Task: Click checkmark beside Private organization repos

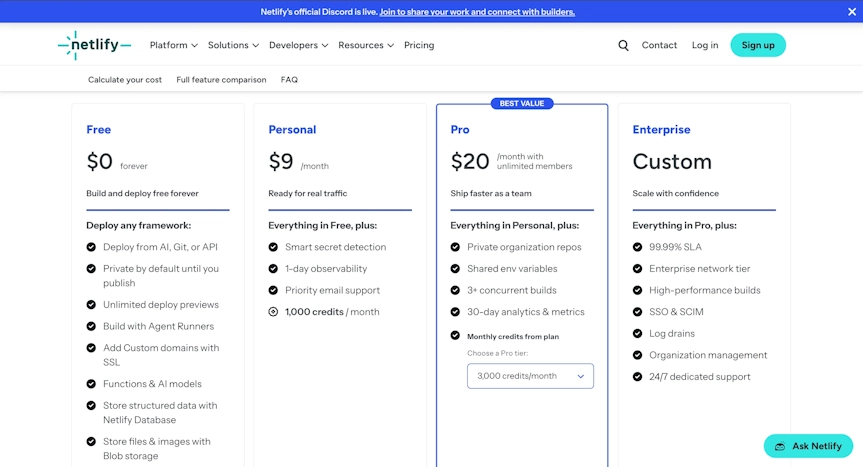Action: (455, 247)
